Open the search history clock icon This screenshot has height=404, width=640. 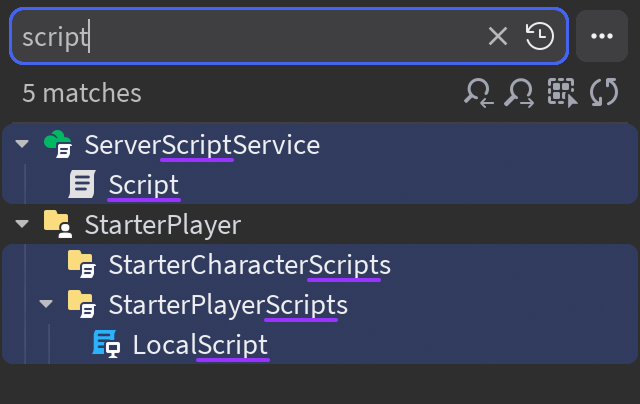[x=540, y=37]
